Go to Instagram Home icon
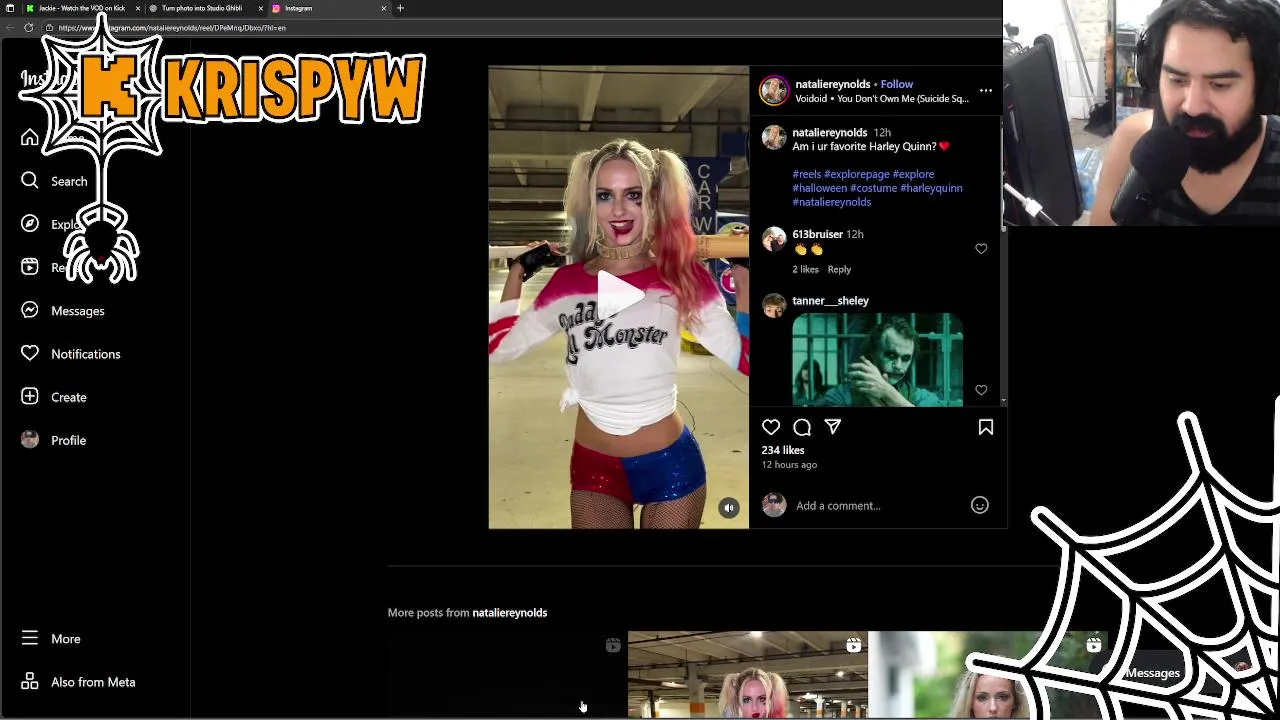1280x720 pixels. pyautogui.click(x=30, y=138)
